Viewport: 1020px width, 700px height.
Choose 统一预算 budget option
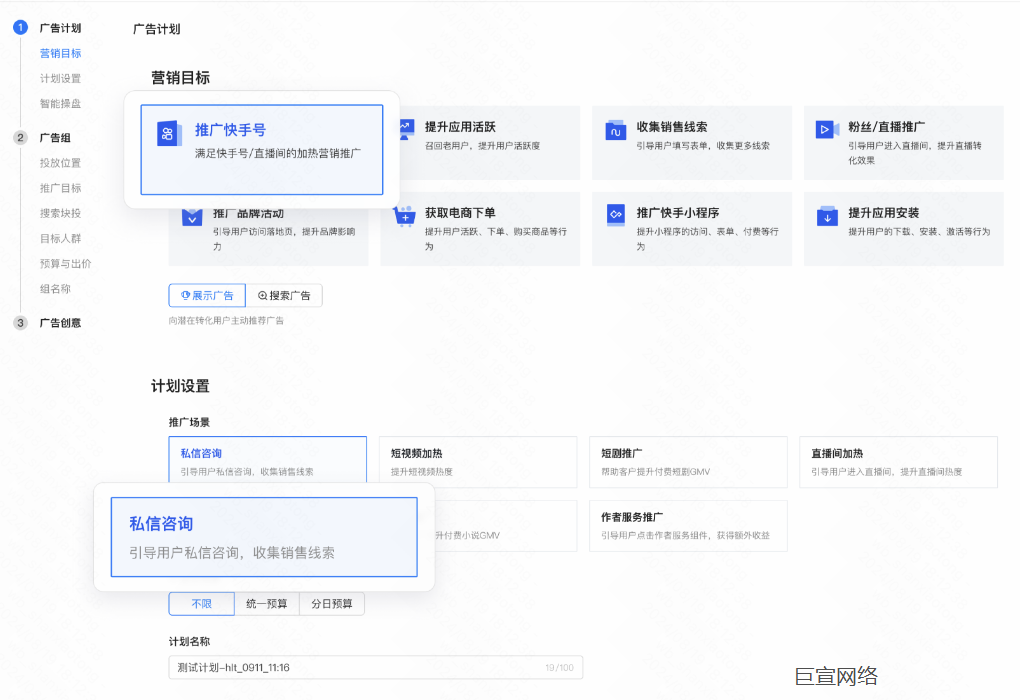[267, 604]
